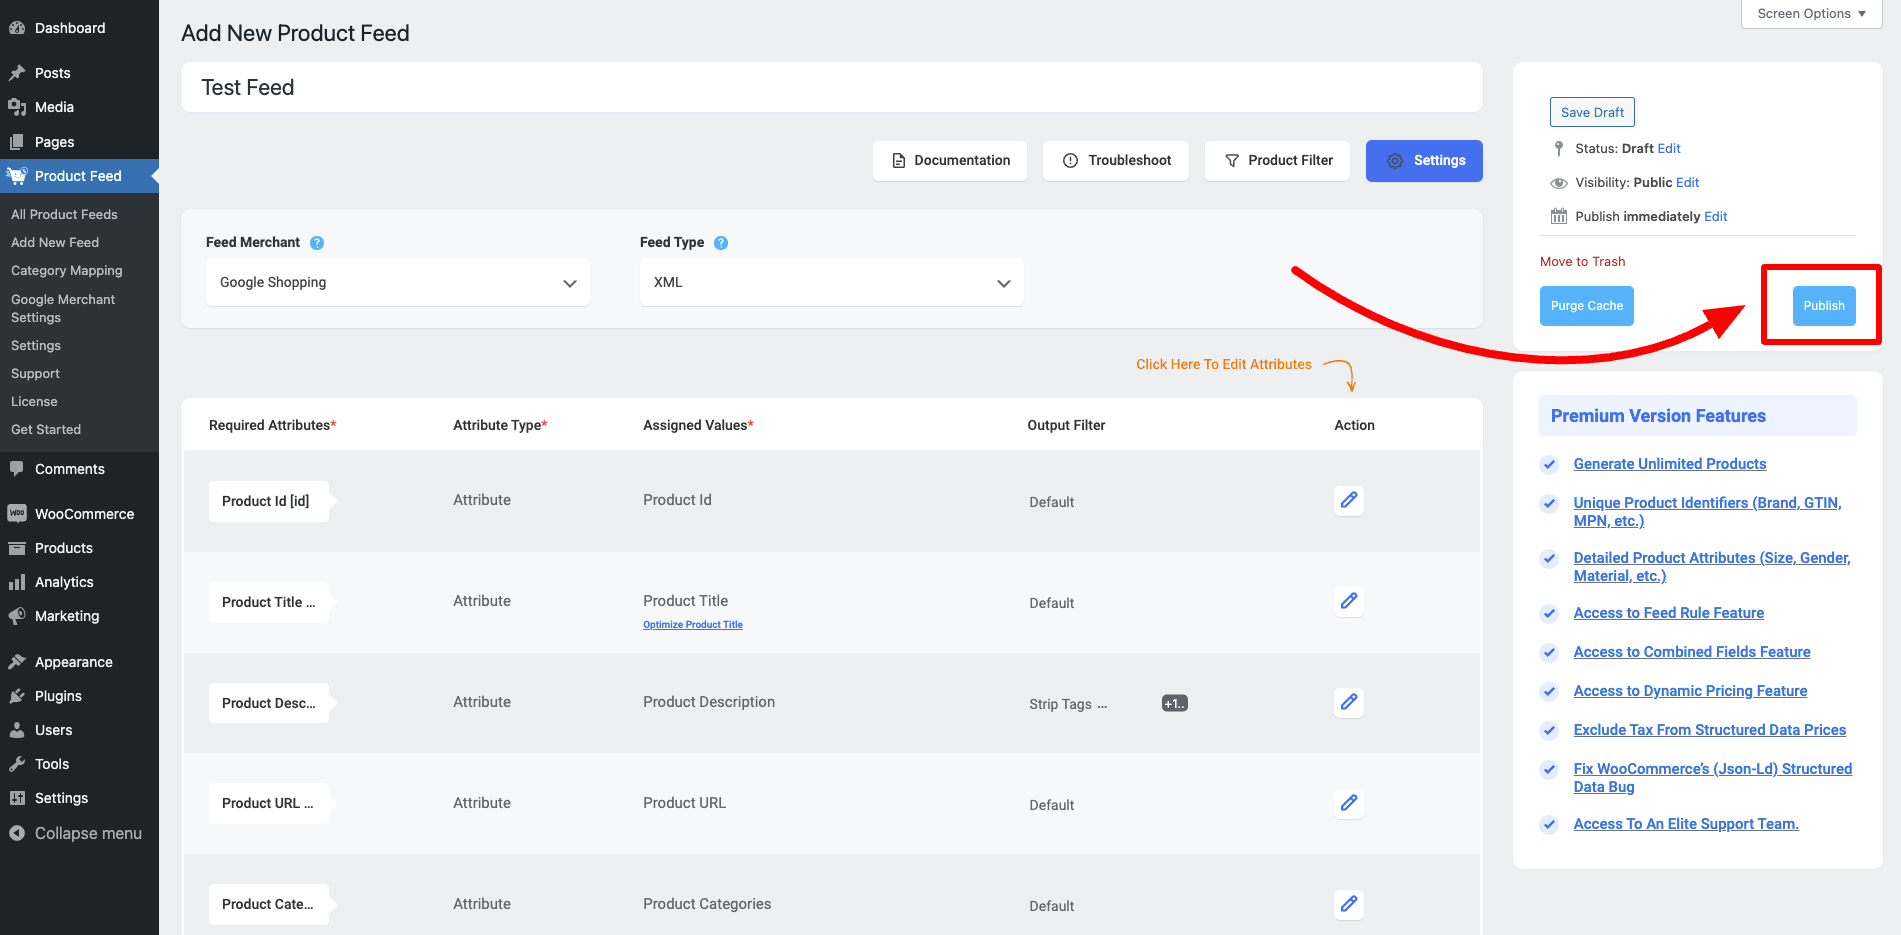Click the Product Desc... attribute tag
The height and width of the screenshot is (935, 1901).
pos(269,703)
